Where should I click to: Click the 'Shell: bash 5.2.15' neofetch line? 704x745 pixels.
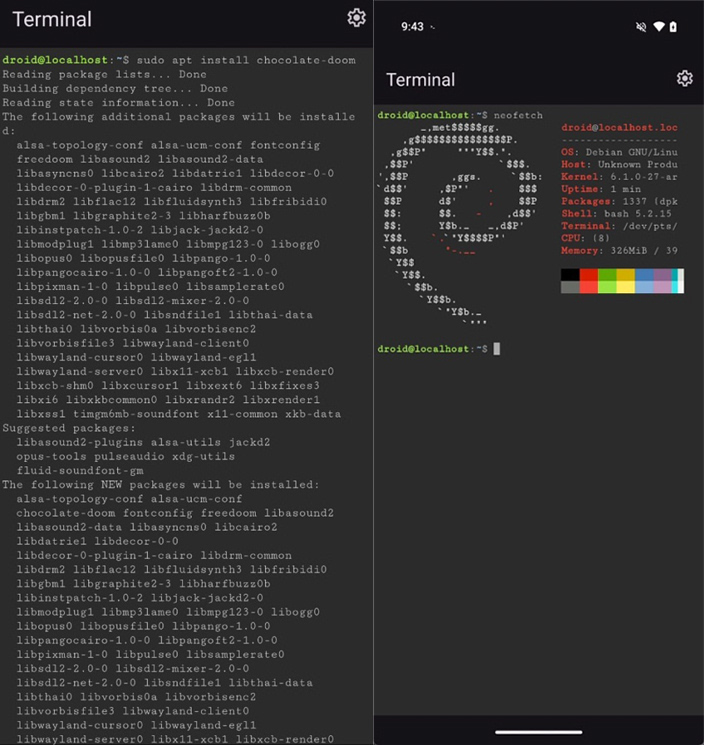pos(617,214)
